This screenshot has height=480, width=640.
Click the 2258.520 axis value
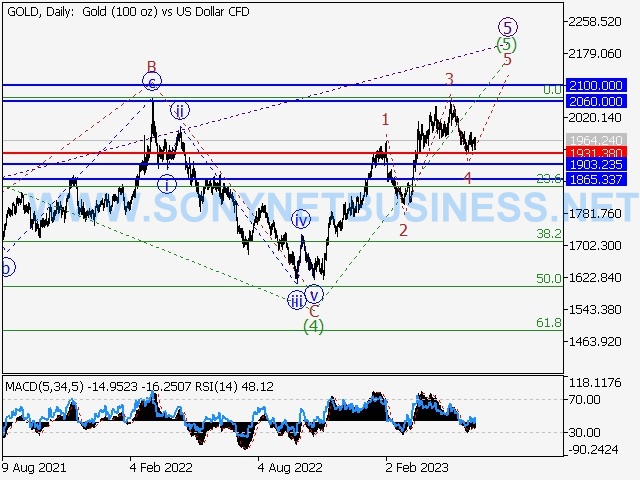595,21
